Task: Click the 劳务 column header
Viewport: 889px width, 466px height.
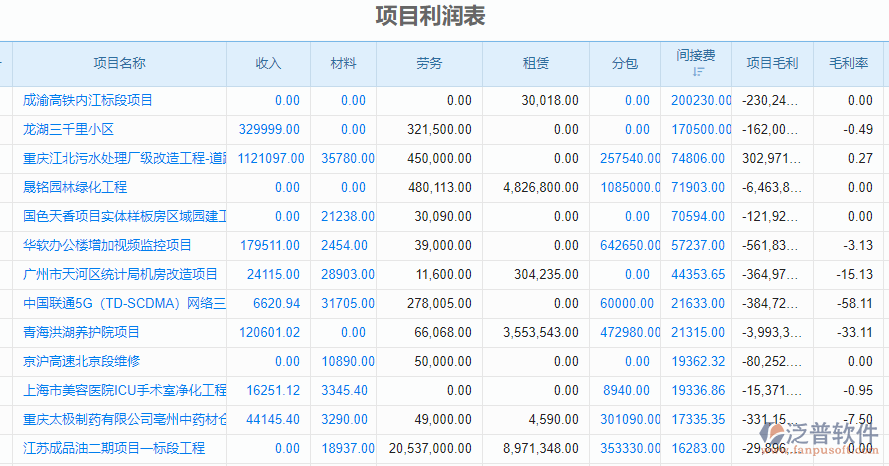Action: (x=429, y=63)
